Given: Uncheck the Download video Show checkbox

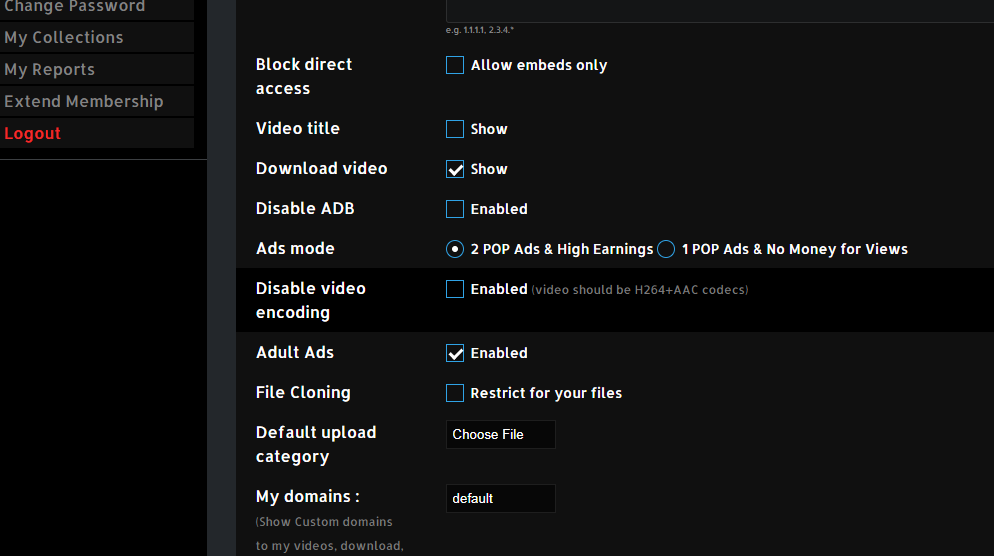Looking at the screenshot, I should coord(455,169).
